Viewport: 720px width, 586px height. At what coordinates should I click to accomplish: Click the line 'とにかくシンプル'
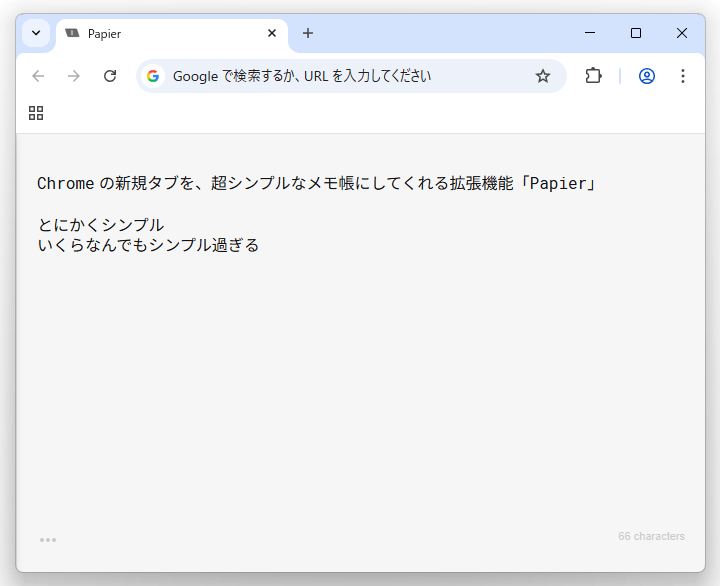(x=101, y=225)
